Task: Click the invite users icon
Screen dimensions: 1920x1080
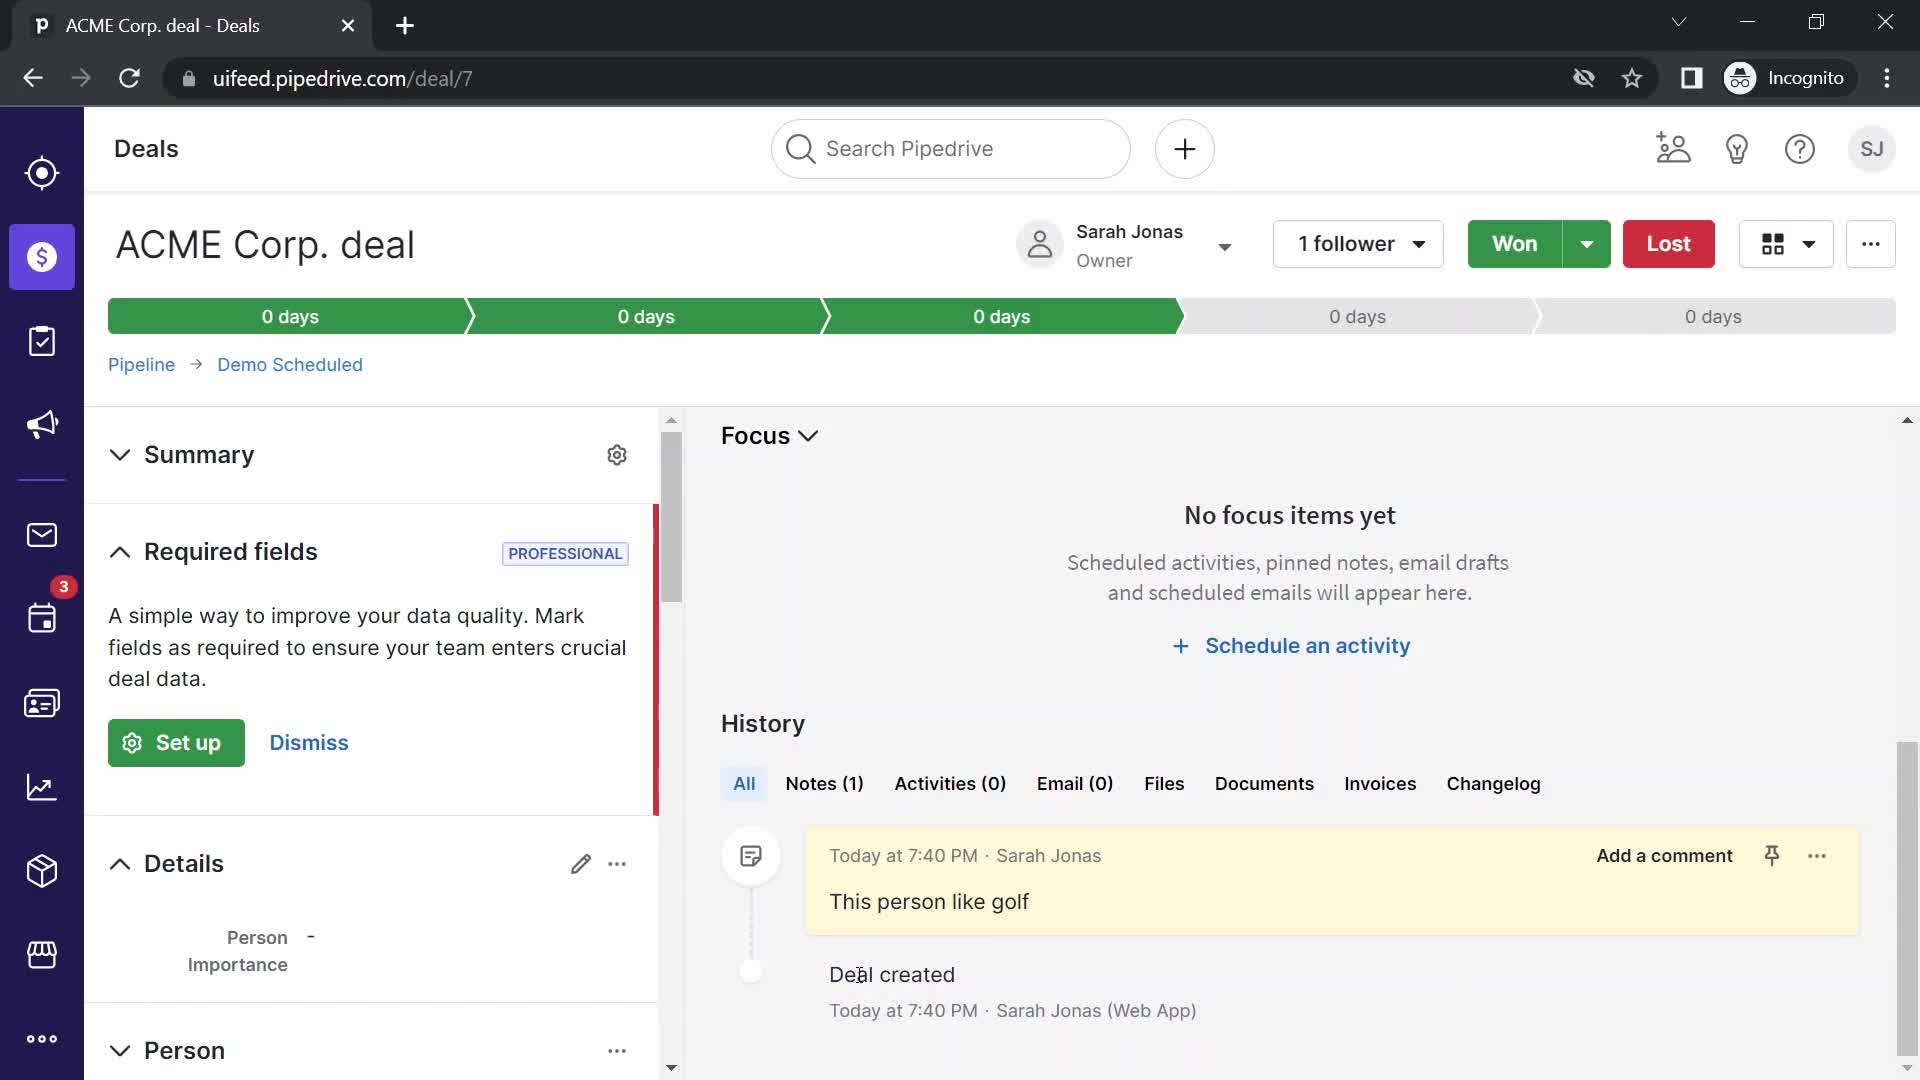Action: click(x=1673, y=149)
